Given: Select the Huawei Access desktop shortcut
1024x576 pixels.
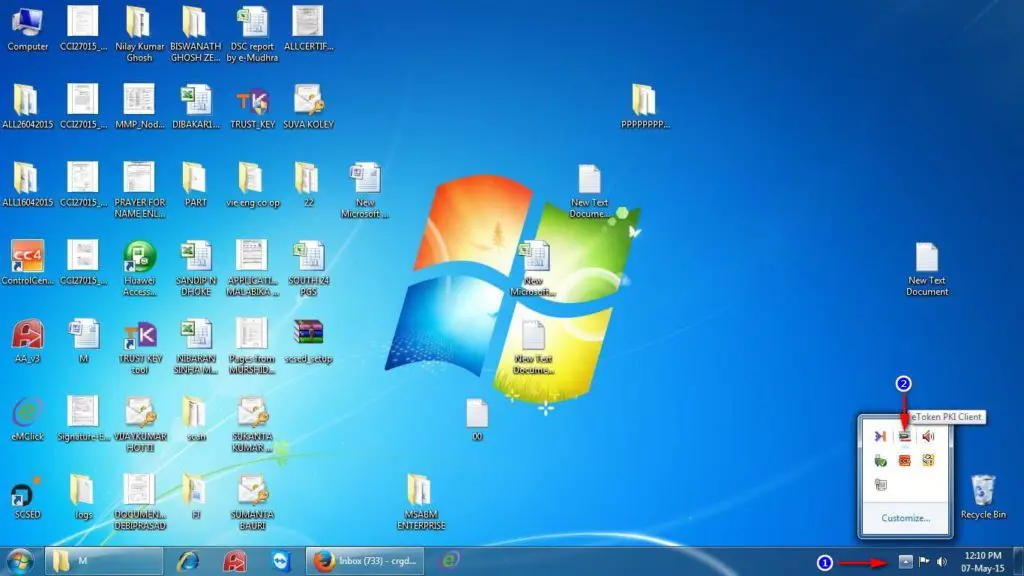Looking at the screenshot, I should [139, 258].
